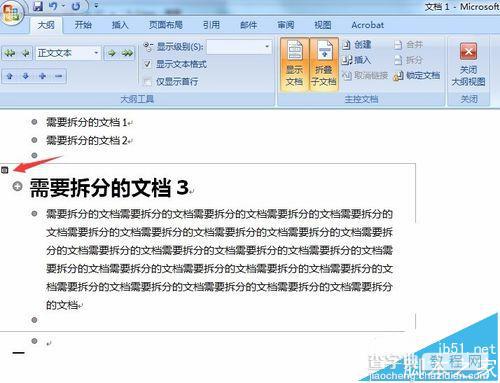This screenshot has width=500, height=383.
Task: Open the 正文文本 outline level dropdown
Action: pos(96,53)
